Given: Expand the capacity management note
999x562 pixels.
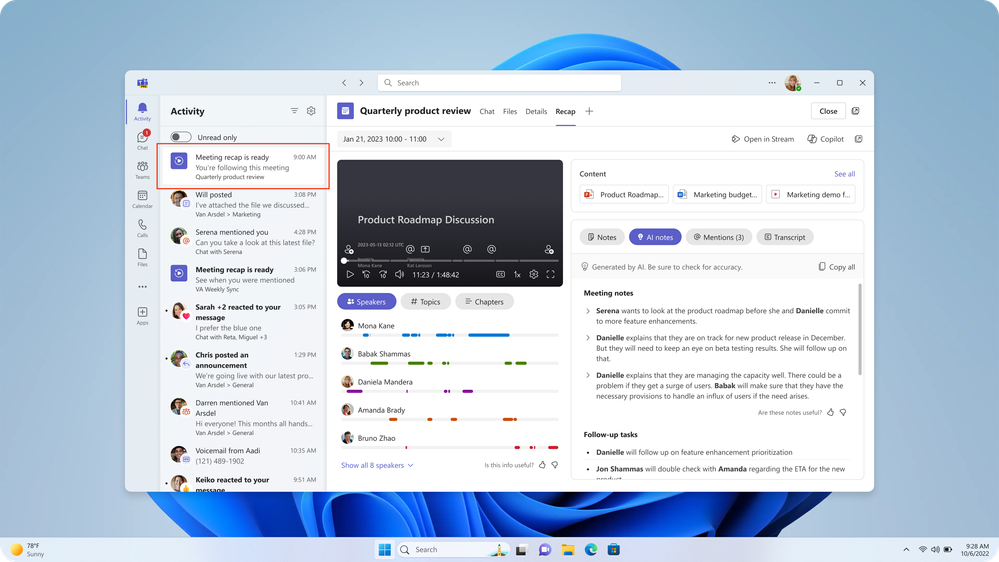Looking at the screenshot, I should (587, 375).
